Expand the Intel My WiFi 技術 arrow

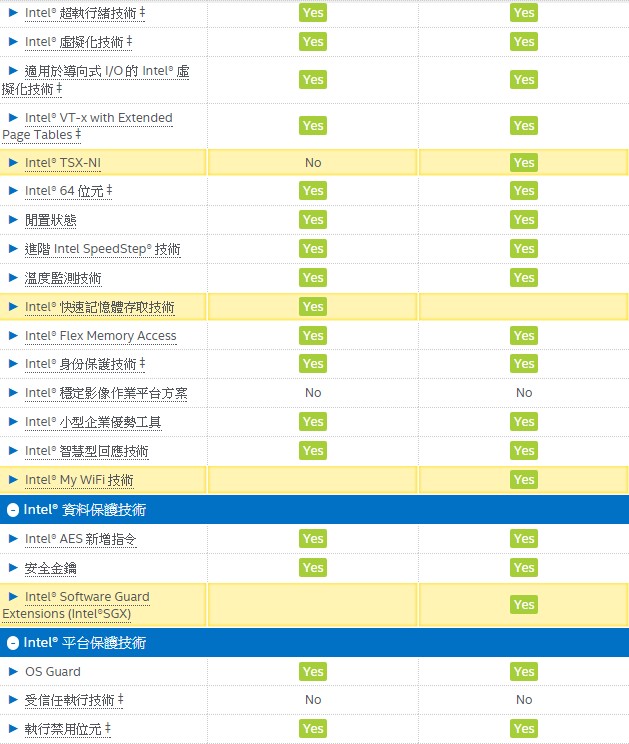coord(13,480)
